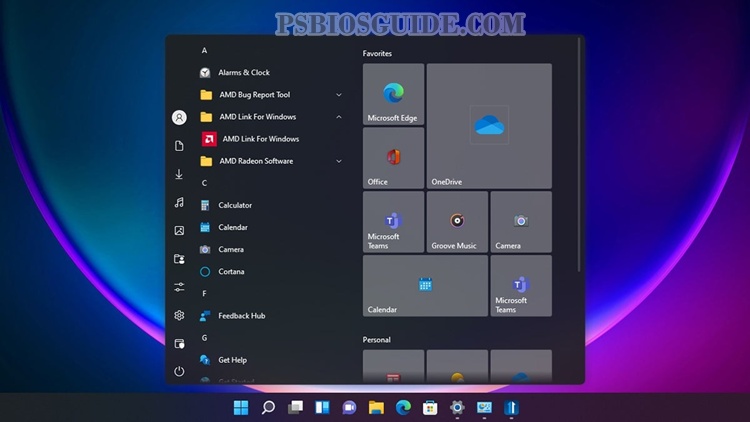
Task: Click the Personal group heading
Action: pos(376,340)
